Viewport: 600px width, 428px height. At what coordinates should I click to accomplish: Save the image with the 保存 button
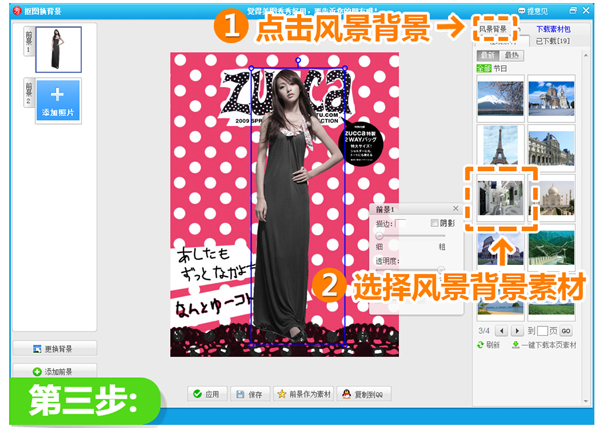click(250, 394)
